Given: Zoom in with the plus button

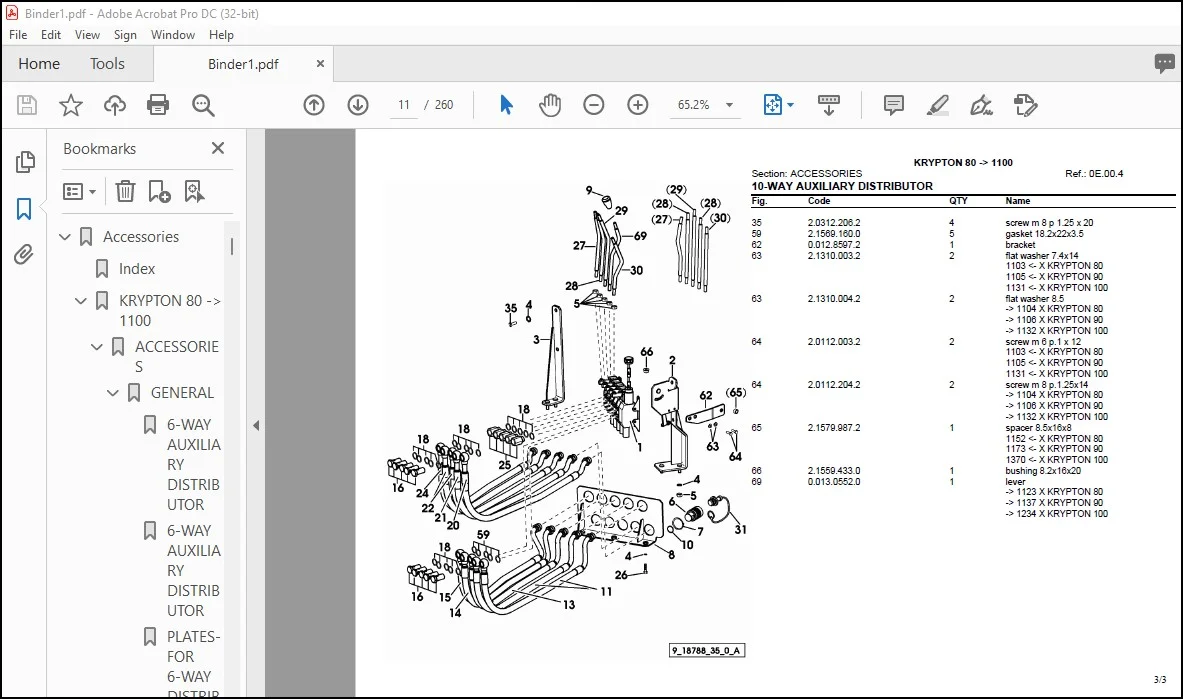Looking at the screenshot, I should coord(638,105).
